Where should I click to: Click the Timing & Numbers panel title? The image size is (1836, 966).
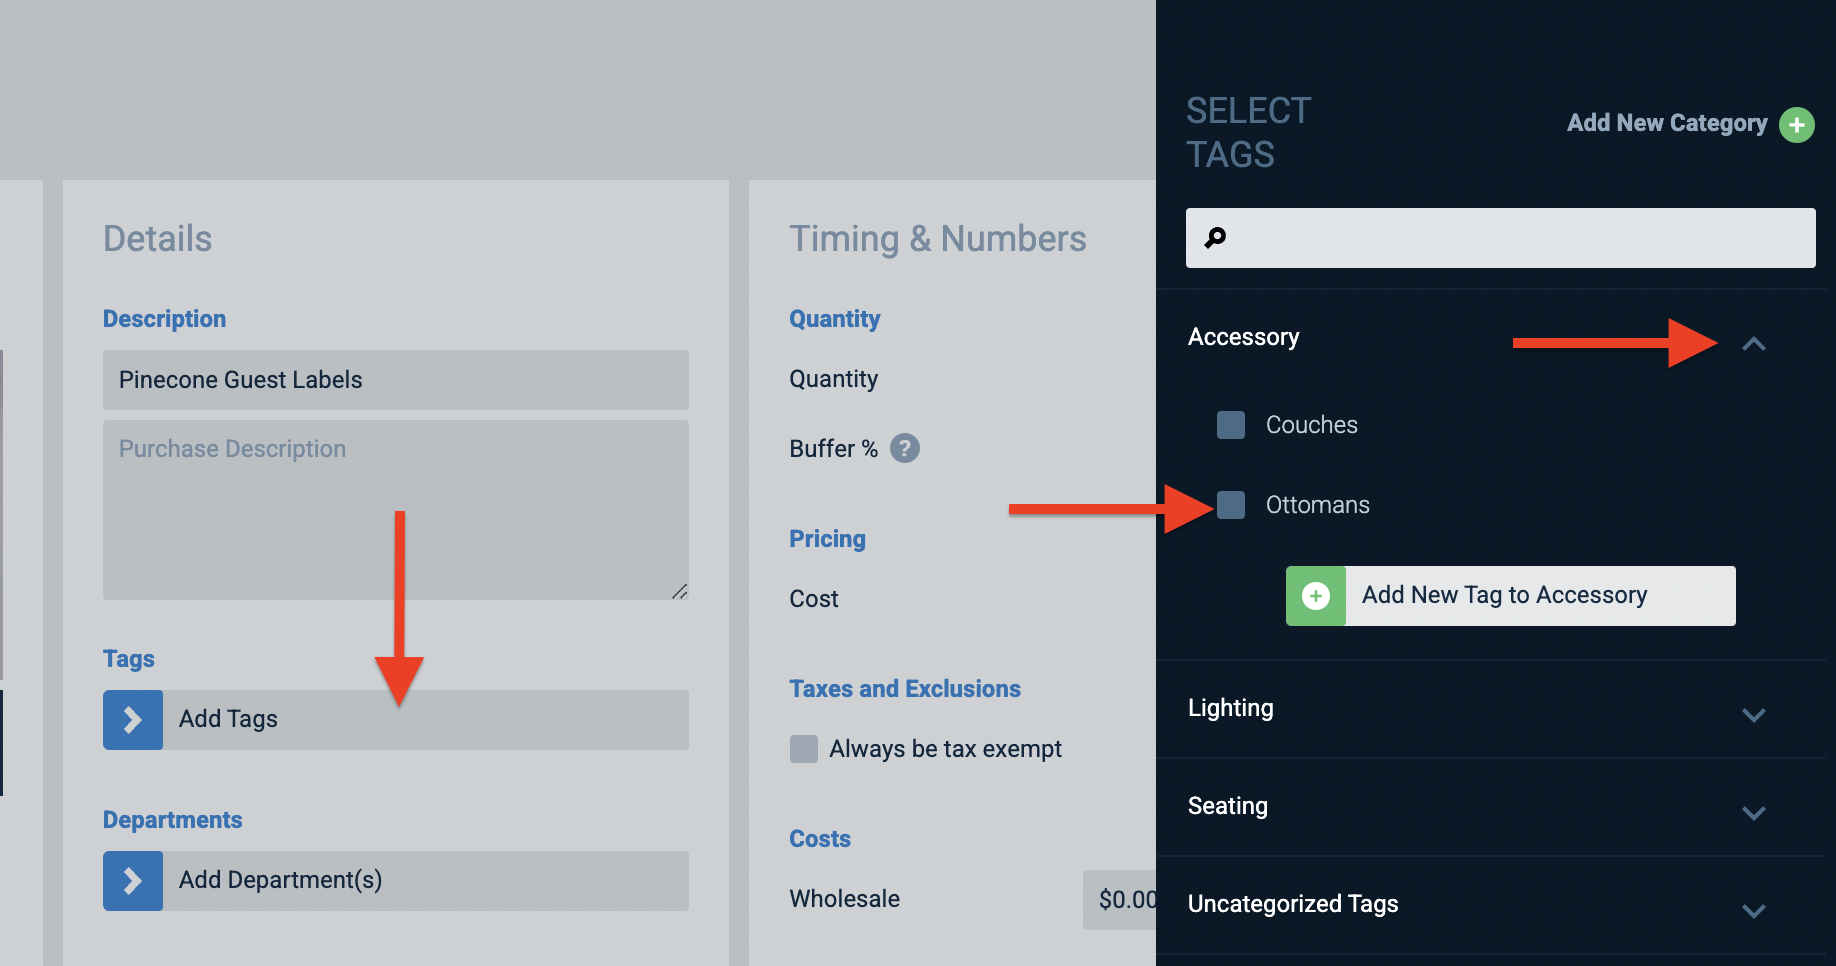tap(938, 239)
